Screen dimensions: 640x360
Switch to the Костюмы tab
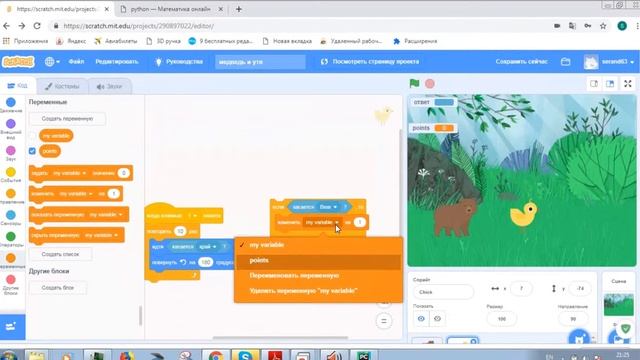pos(62,86)
